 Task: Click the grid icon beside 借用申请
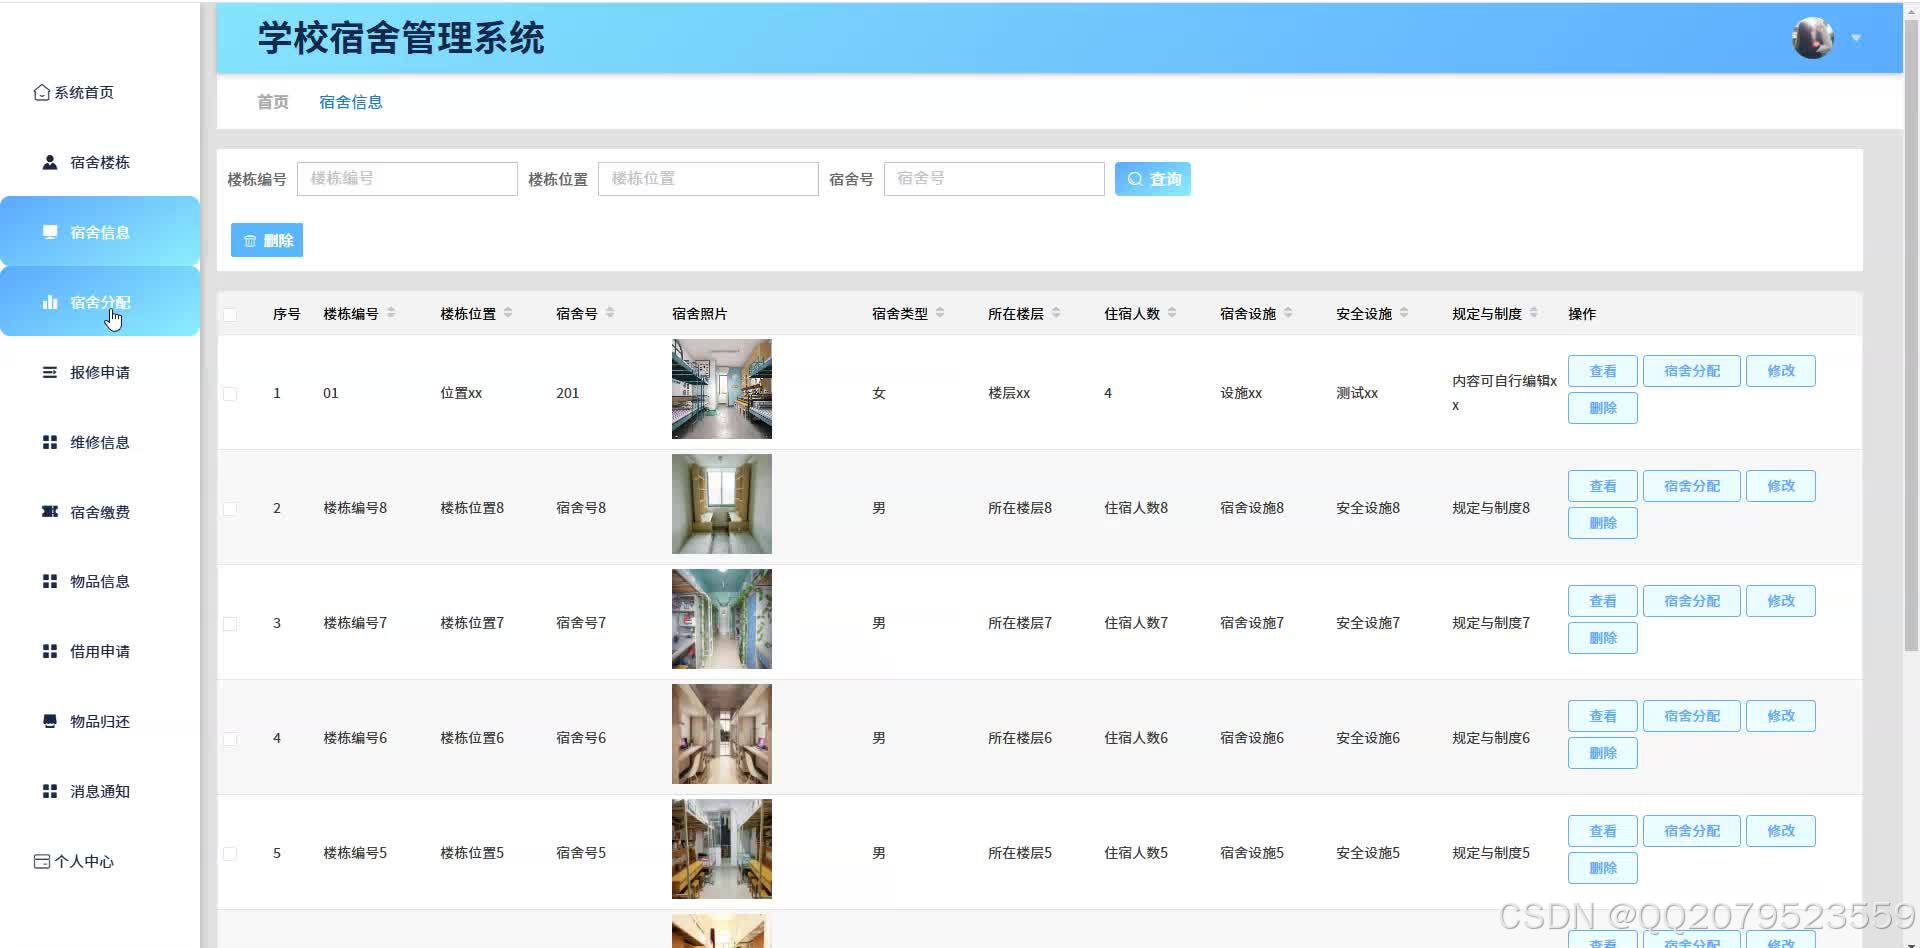[50, 651]
